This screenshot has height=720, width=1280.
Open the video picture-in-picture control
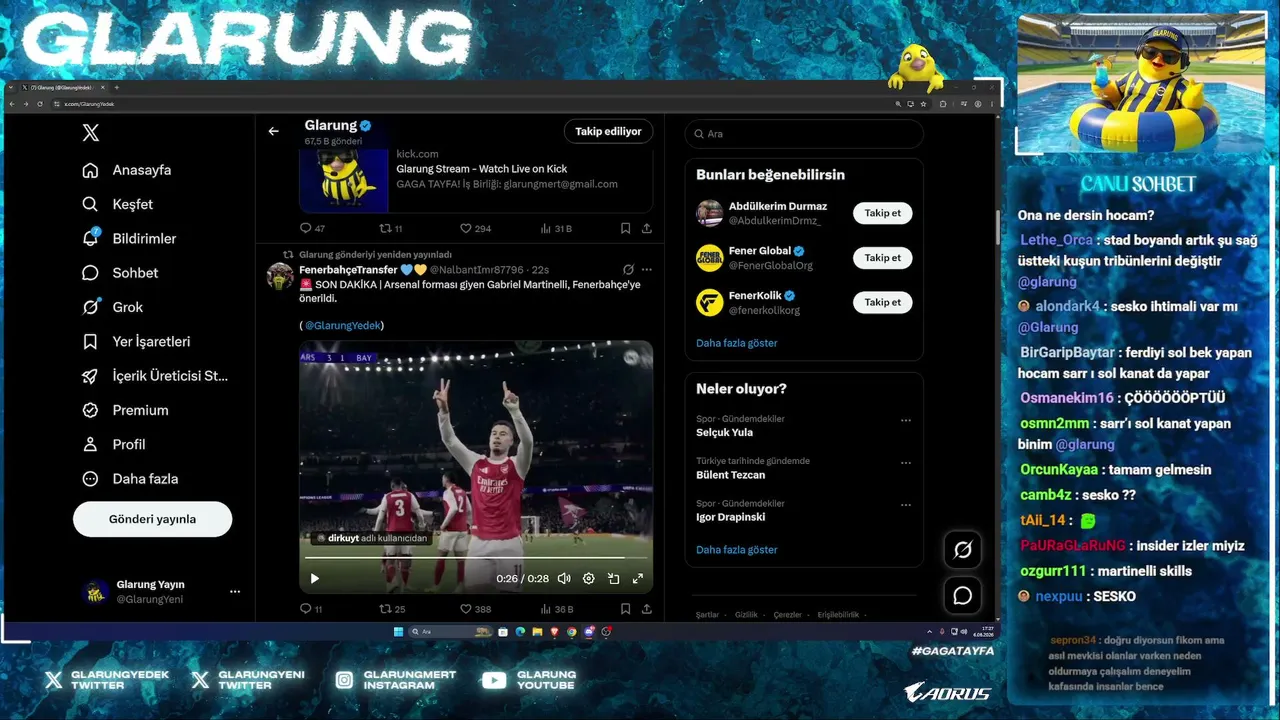pos(613,578)
